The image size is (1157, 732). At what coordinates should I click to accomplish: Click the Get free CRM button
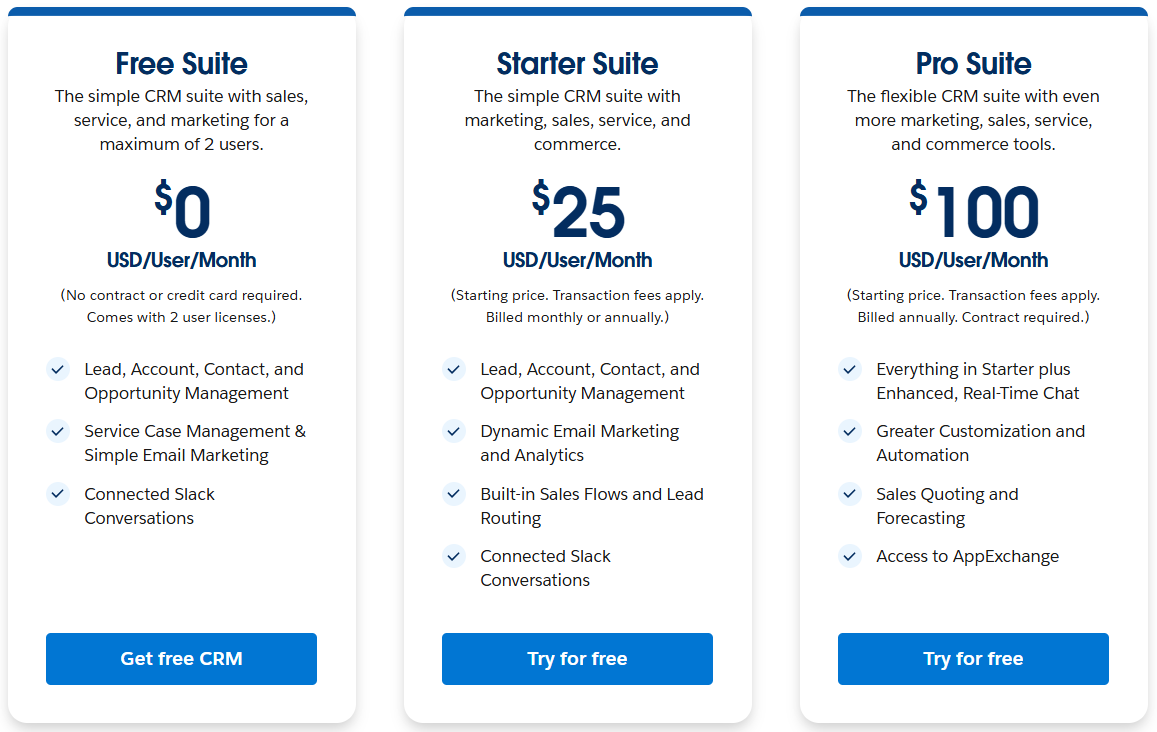click(181, 659)
